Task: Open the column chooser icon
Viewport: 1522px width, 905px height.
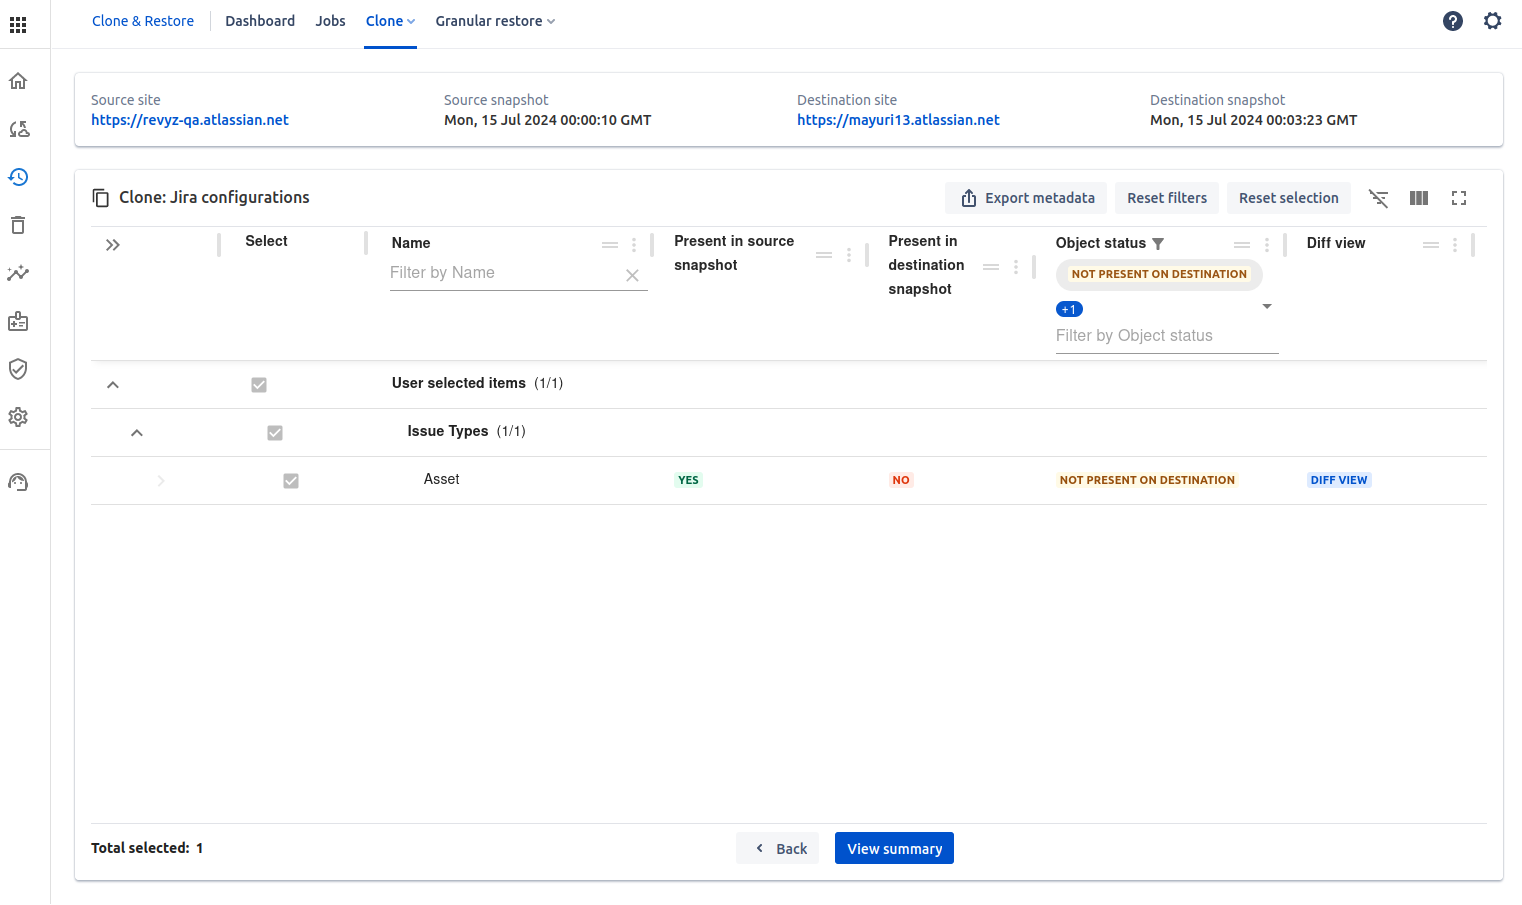Action: [x=1419, y=198]
